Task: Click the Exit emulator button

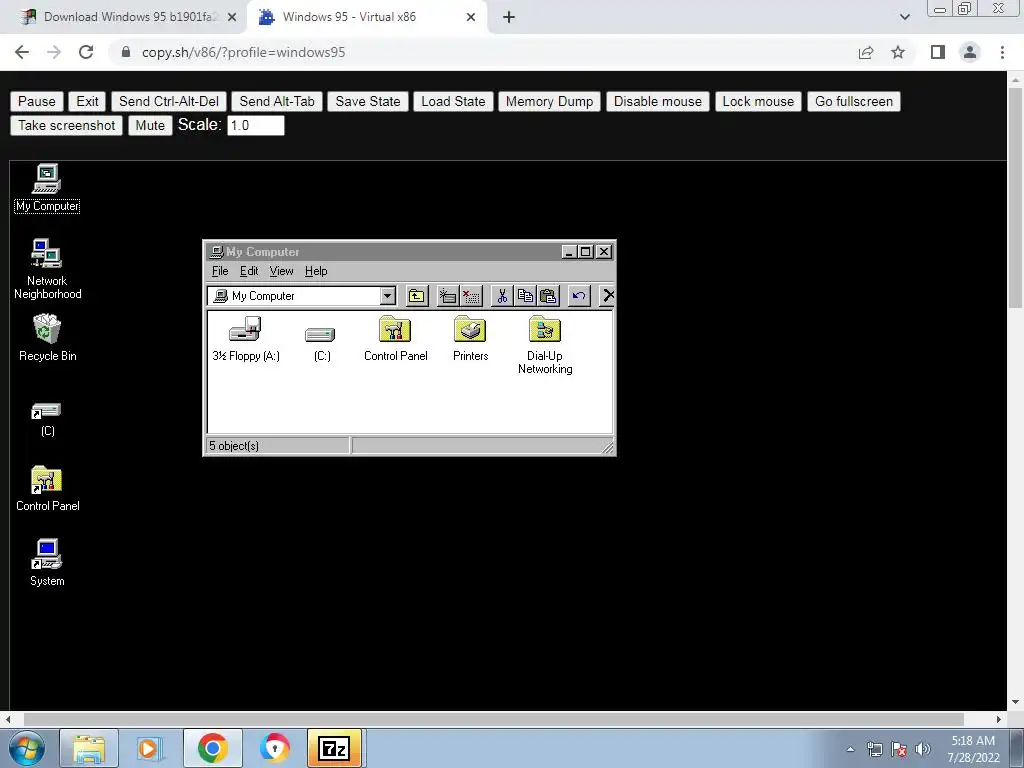Action: (87, 101)
